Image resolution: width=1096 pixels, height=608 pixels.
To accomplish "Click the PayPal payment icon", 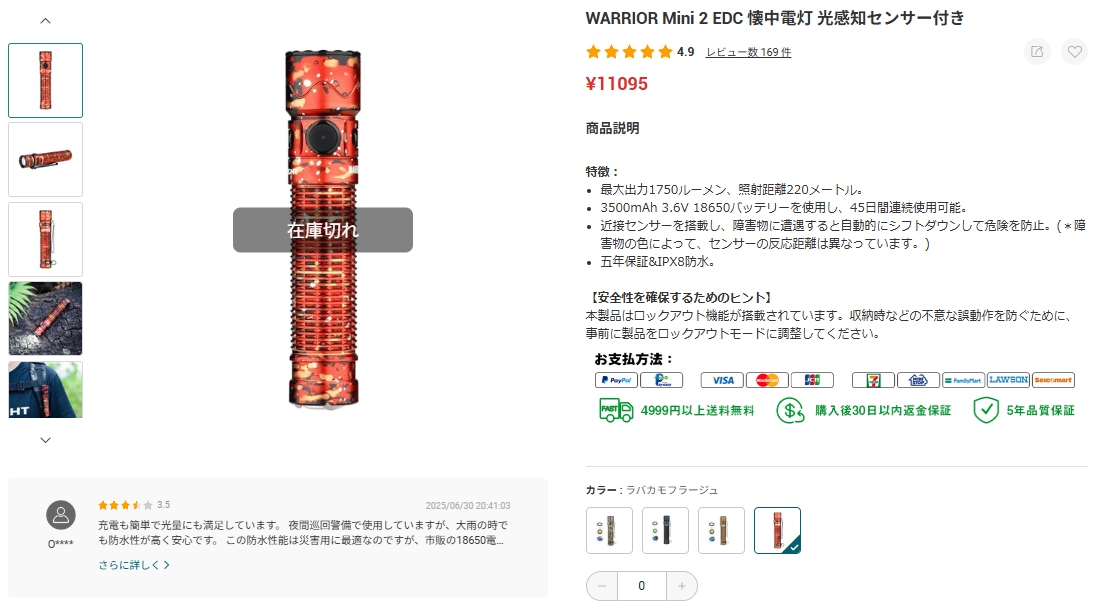I will [616, 380].
